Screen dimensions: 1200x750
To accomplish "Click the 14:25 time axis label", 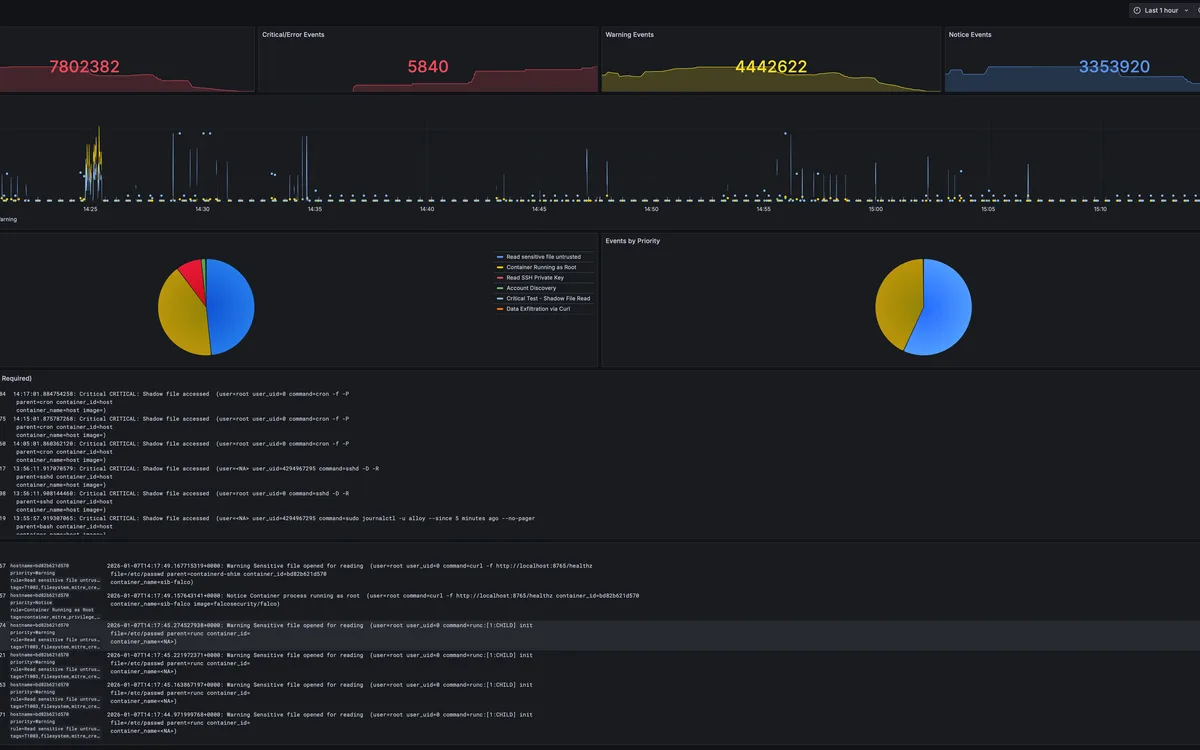I will [90, 209].
